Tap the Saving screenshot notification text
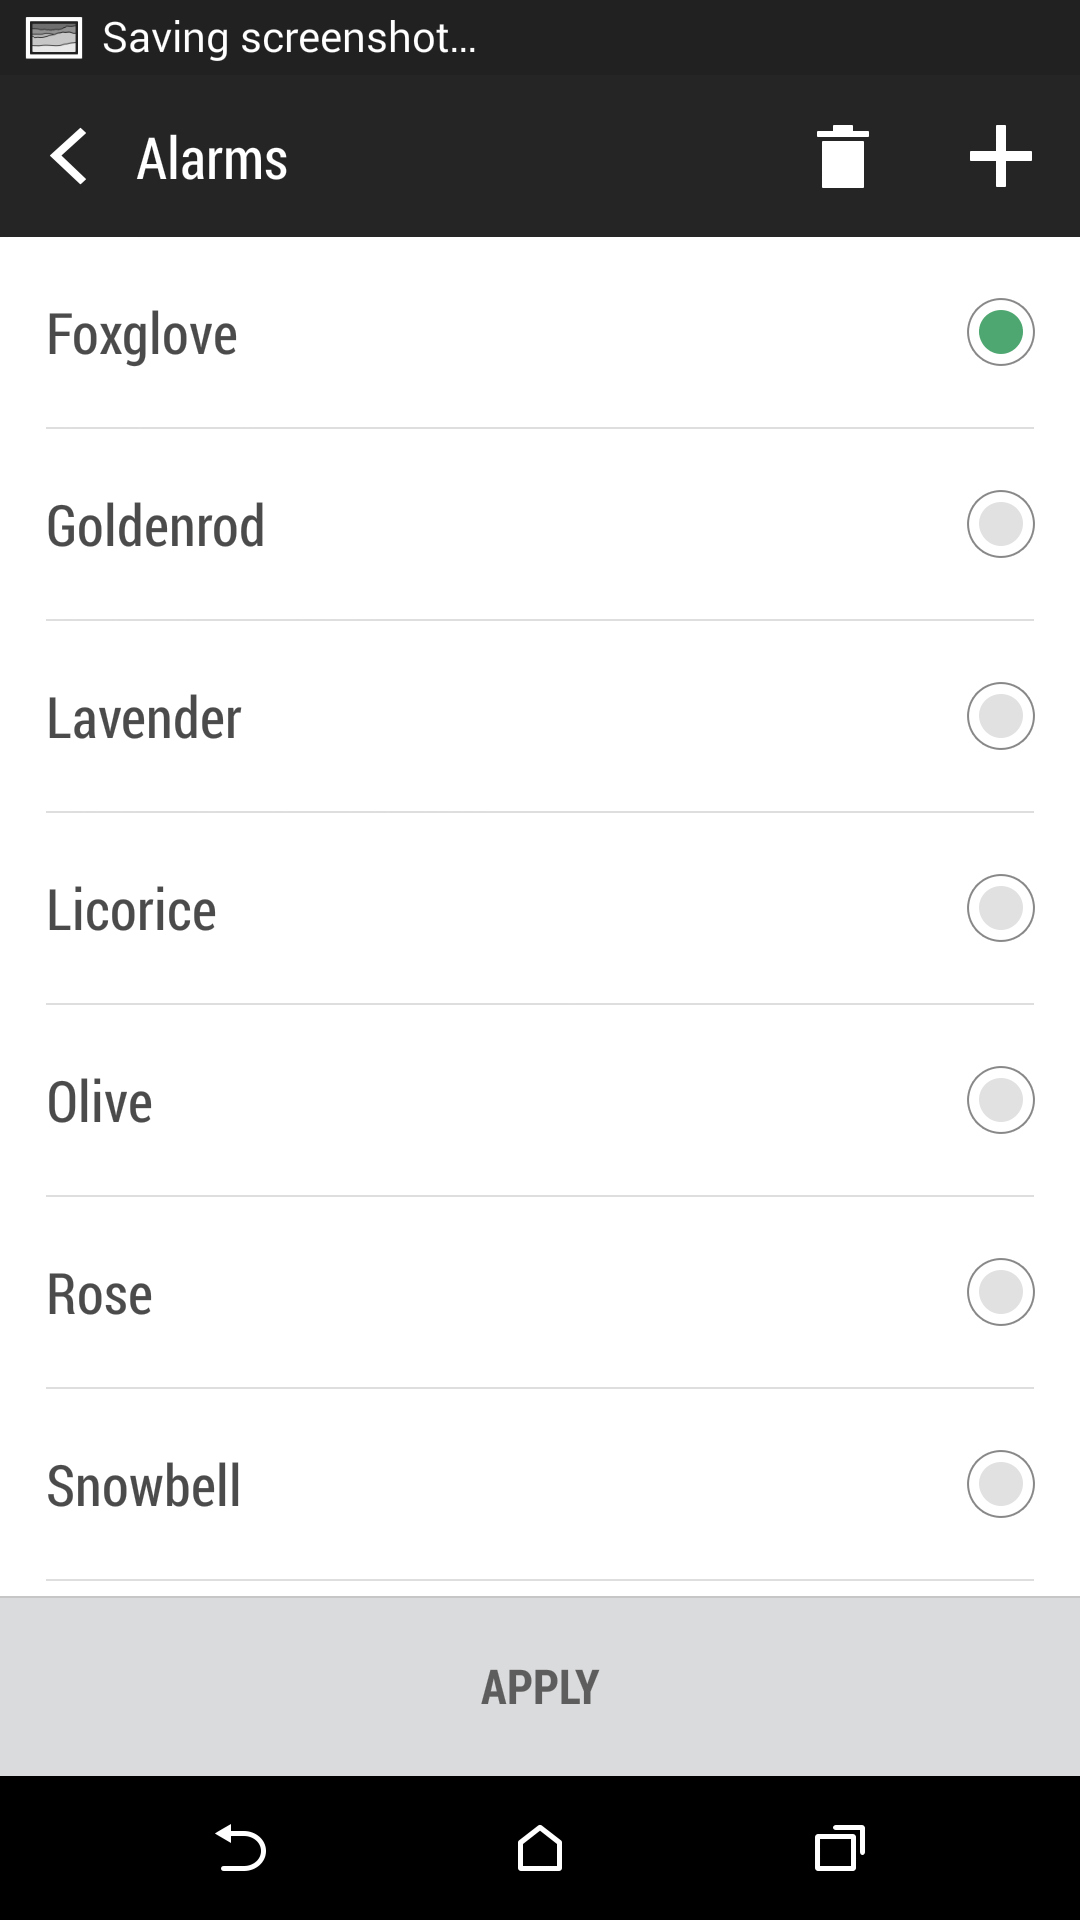This screenshot has width=1080, height=1920. click(289, 38)
